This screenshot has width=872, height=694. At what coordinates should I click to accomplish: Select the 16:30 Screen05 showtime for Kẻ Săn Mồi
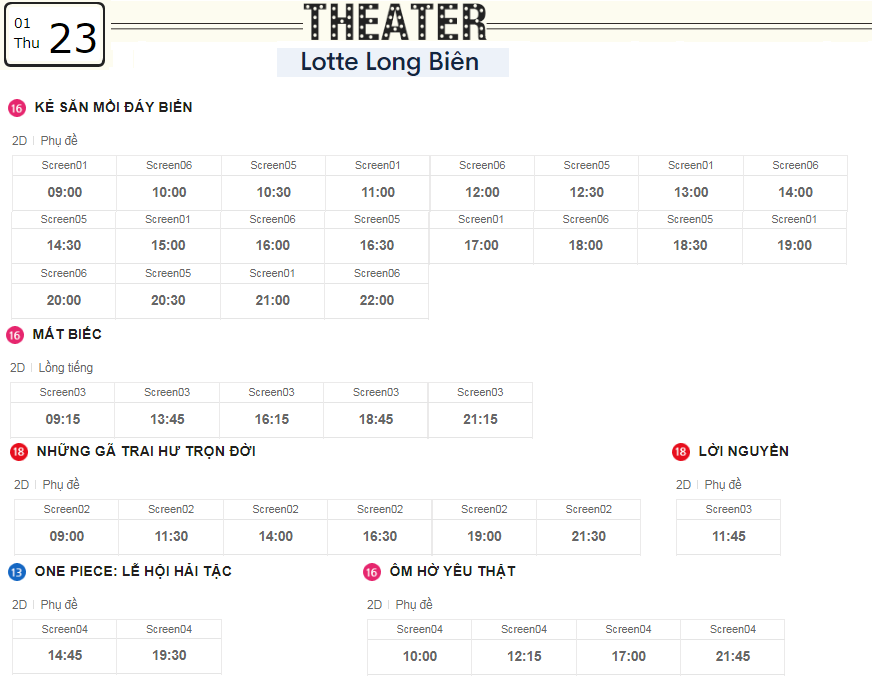coord(377,237)
